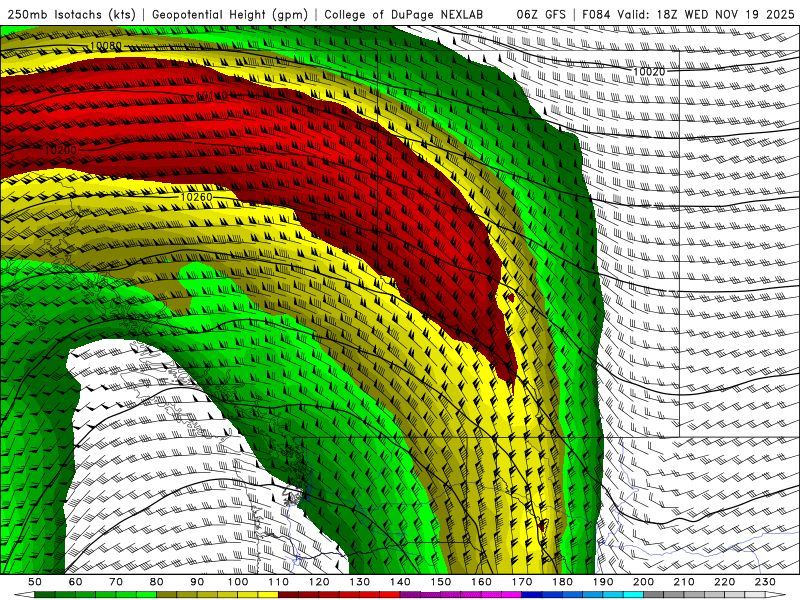Click the 140 value on the color scale

click(x=400, y=582)
